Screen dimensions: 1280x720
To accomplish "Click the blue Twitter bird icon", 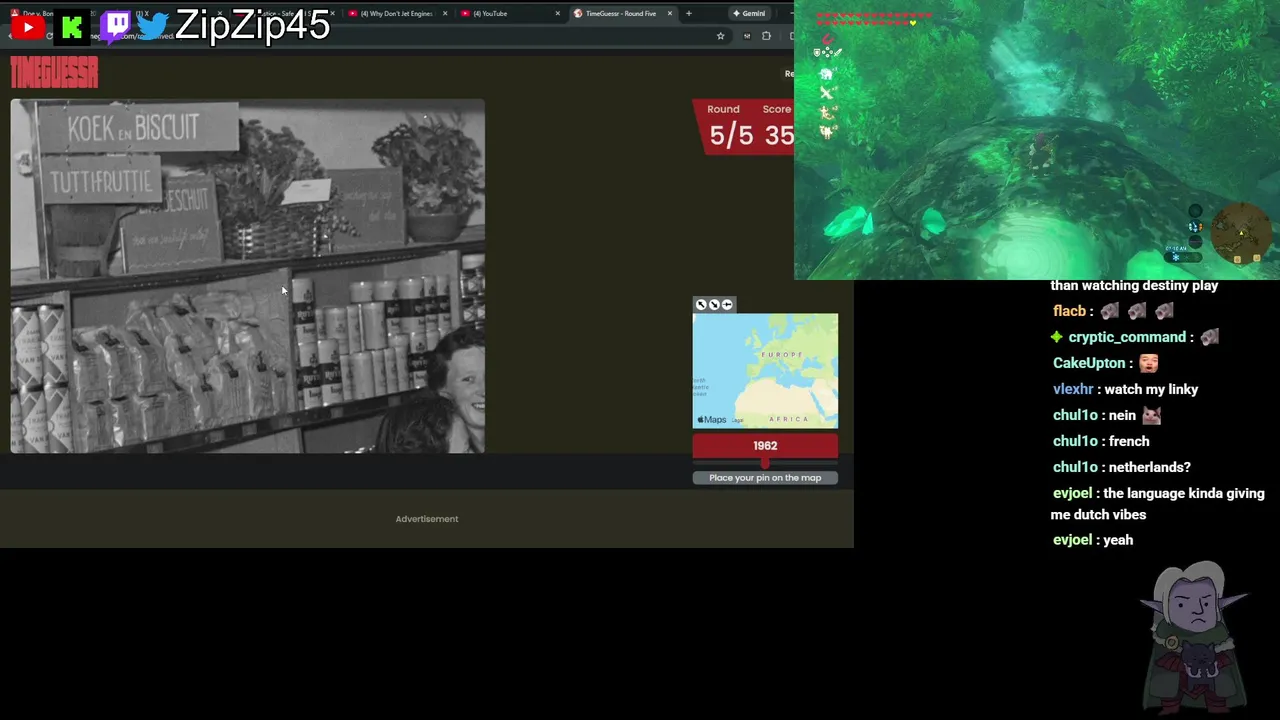I will [x=153, y=26].
